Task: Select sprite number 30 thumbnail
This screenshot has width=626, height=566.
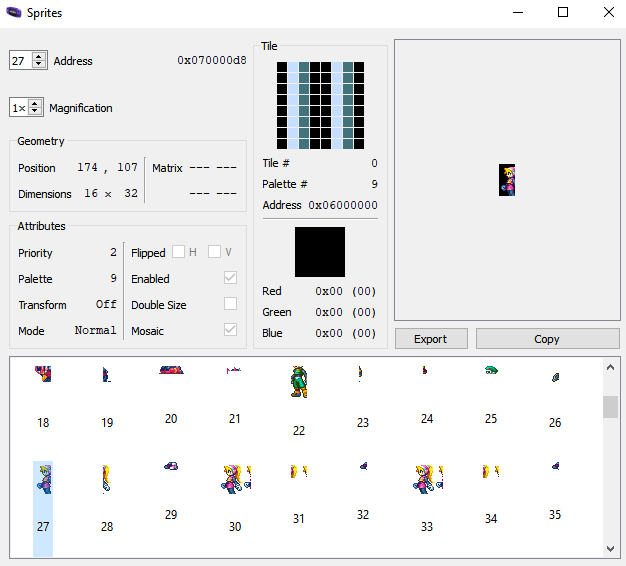Action: tap(235, 478)
